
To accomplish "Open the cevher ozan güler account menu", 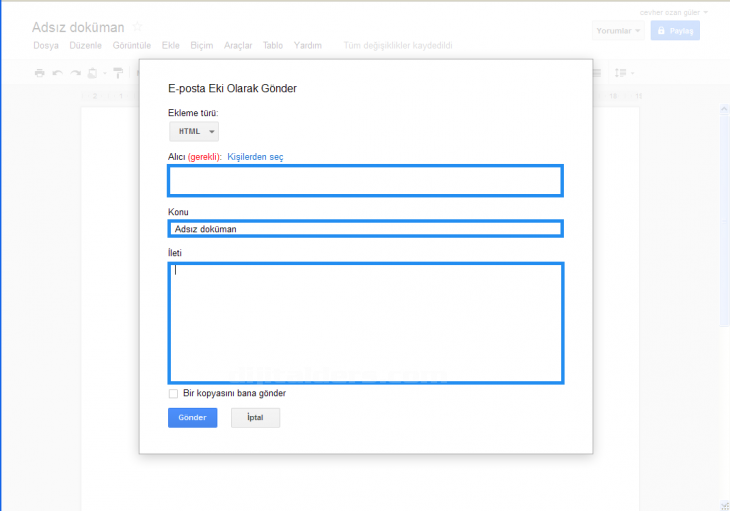I will coord(674,13).
